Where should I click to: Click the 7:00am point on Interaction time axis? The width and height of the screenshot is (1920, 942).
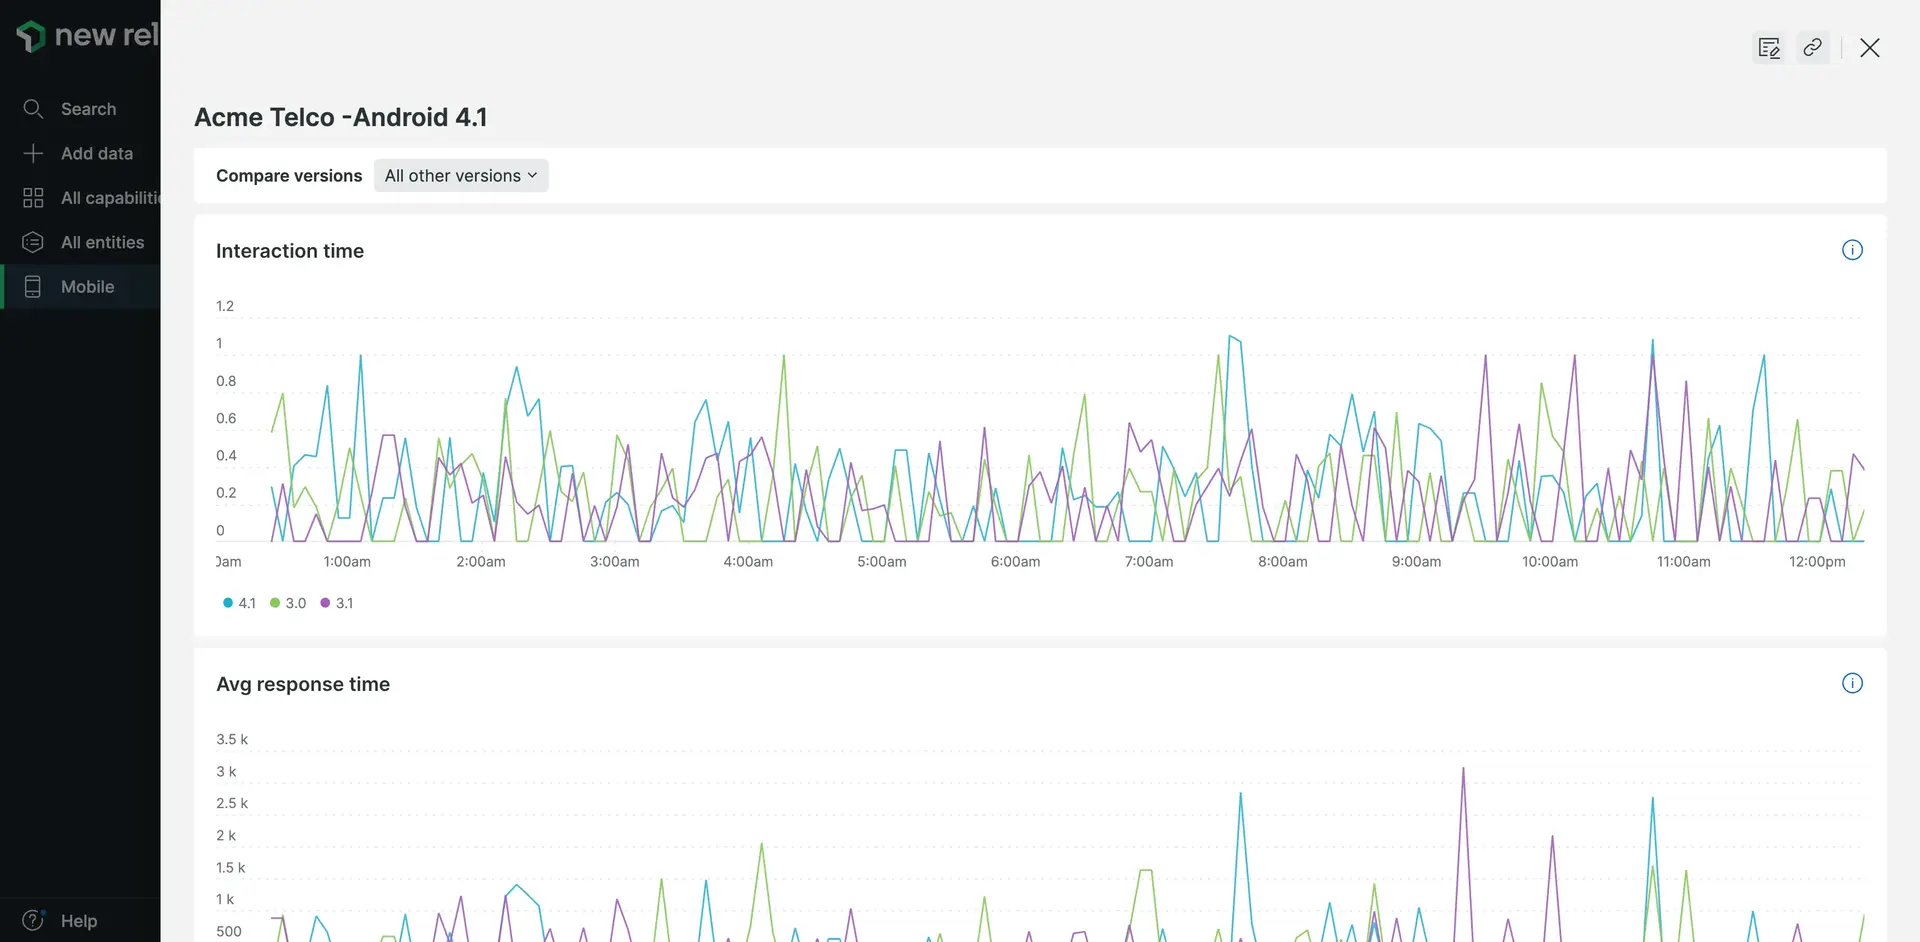1148,561
